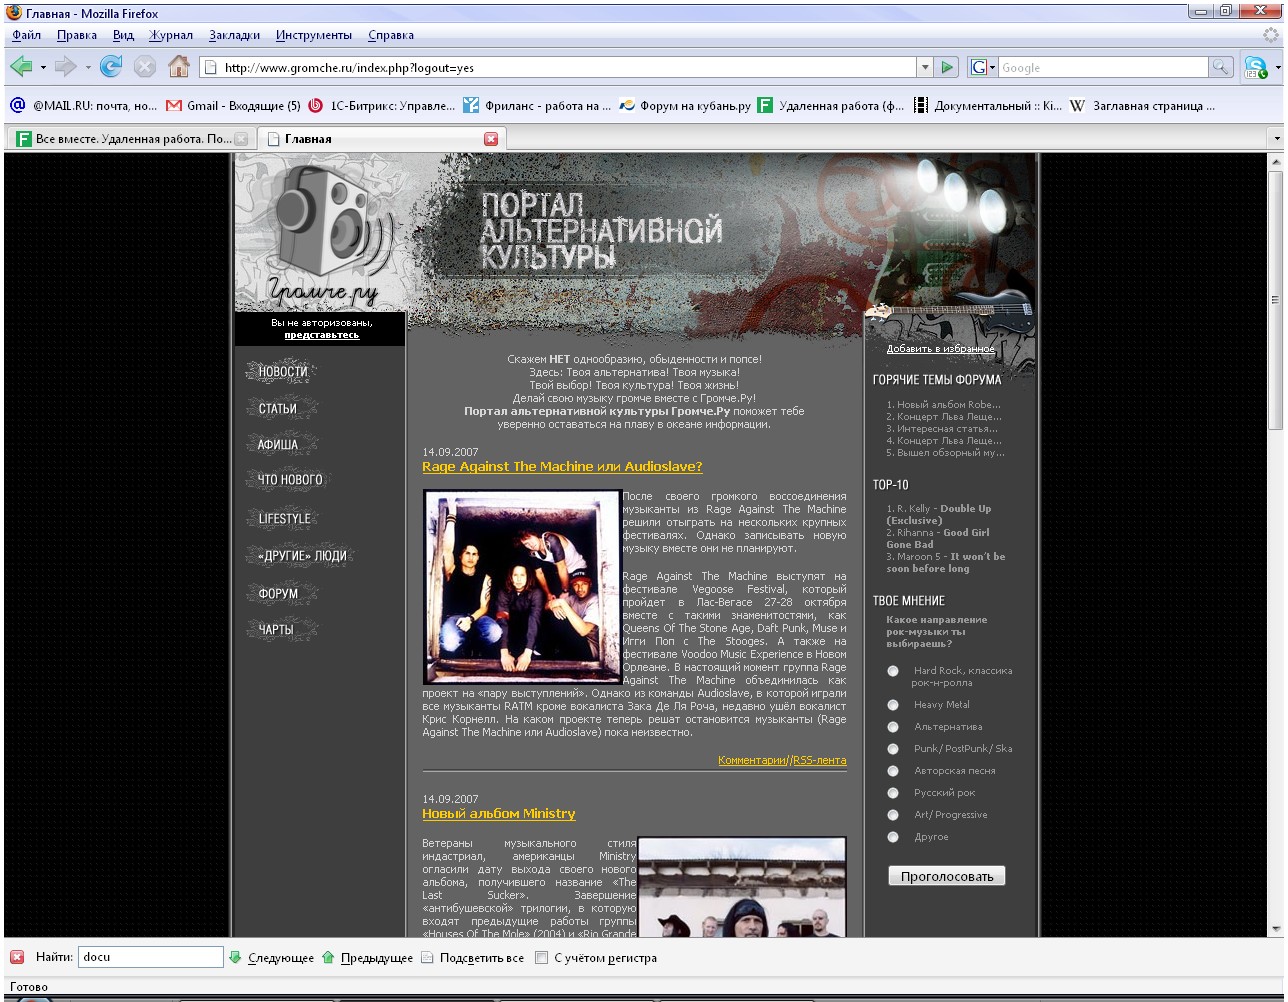Enable the case-sensitive search checkbox
The height and width of the screenshot is (1002, 1288).
(541, 958)
